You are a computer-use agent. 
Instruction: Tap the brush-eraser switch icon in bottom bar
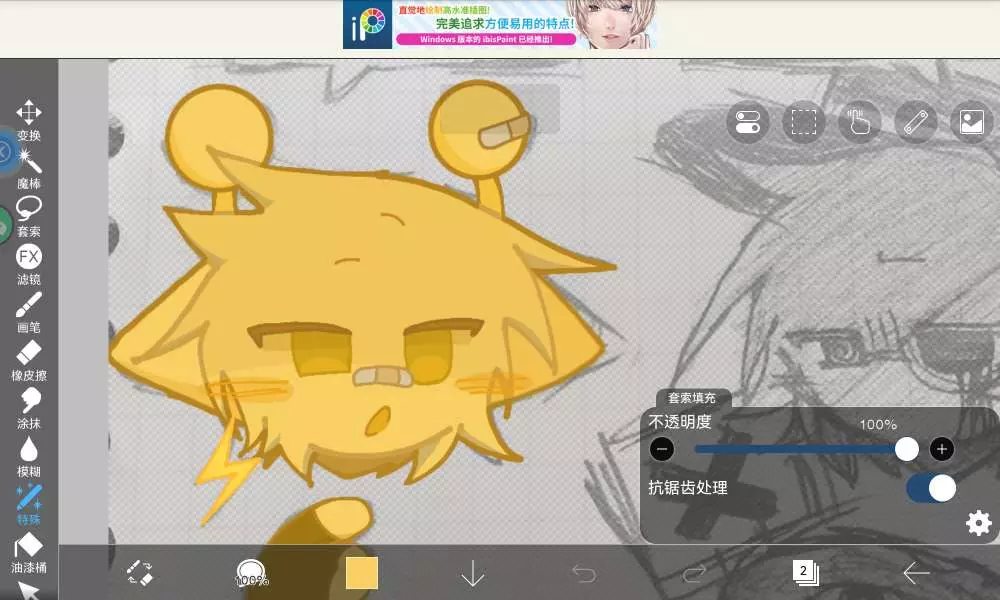click(x=140, y=573)
